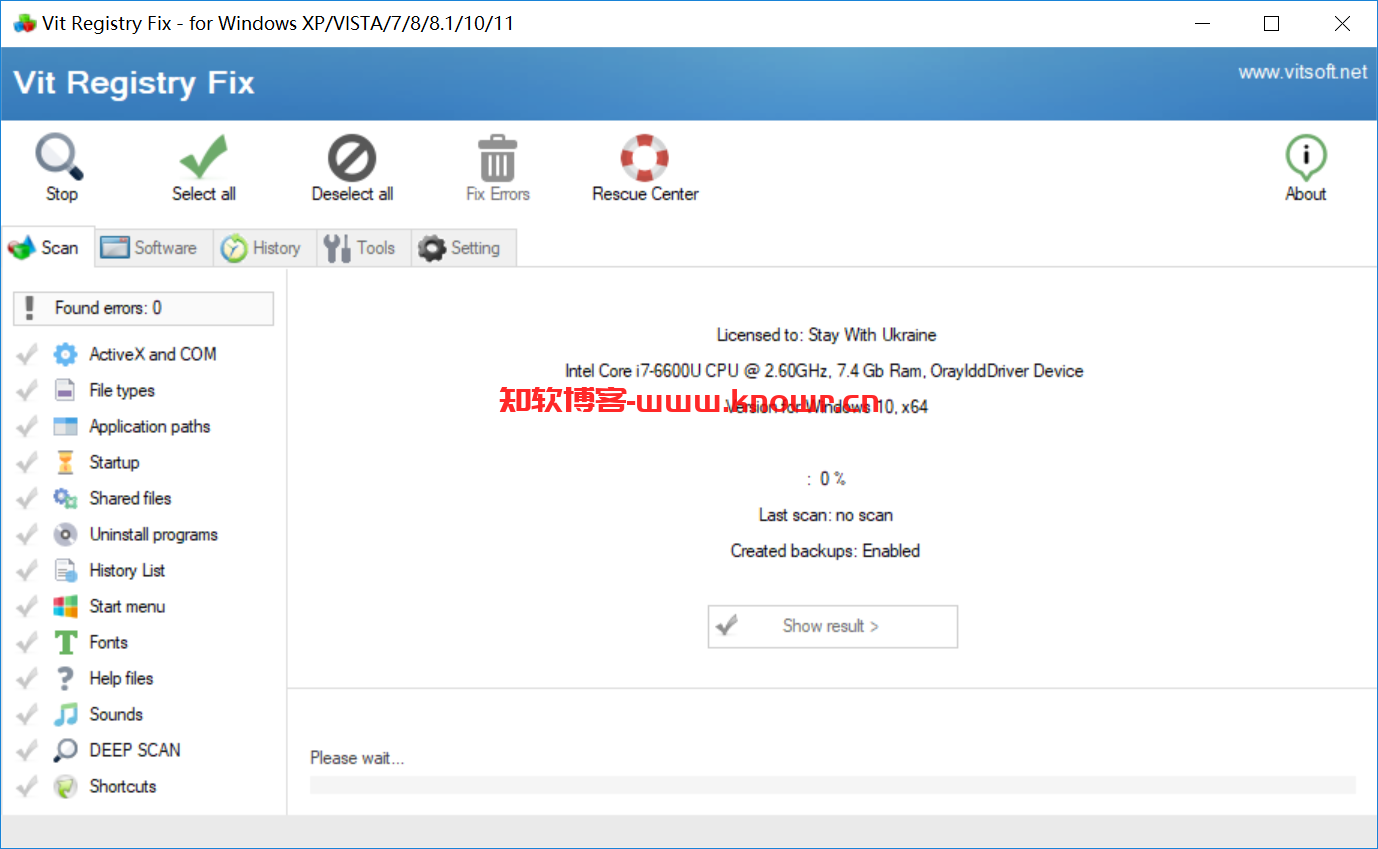Toggle the Shortcuts checkmark
Viewport: 1378px width, 849px height.
pyautogui.click(x=28, y=786)
